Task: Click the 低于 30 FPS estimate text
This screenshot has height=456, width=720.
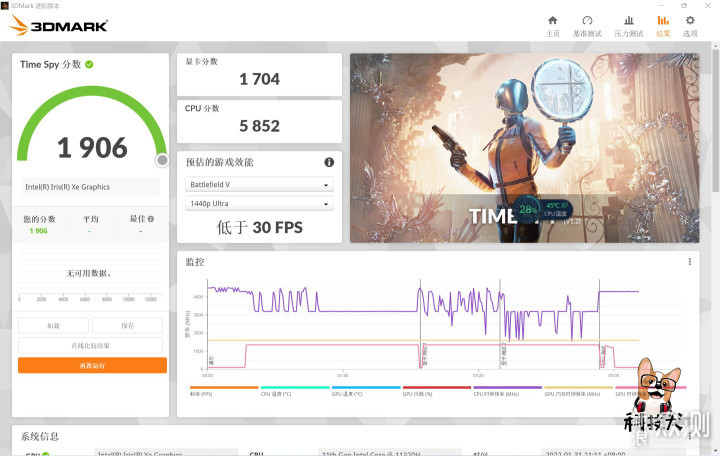Action: 259,227
